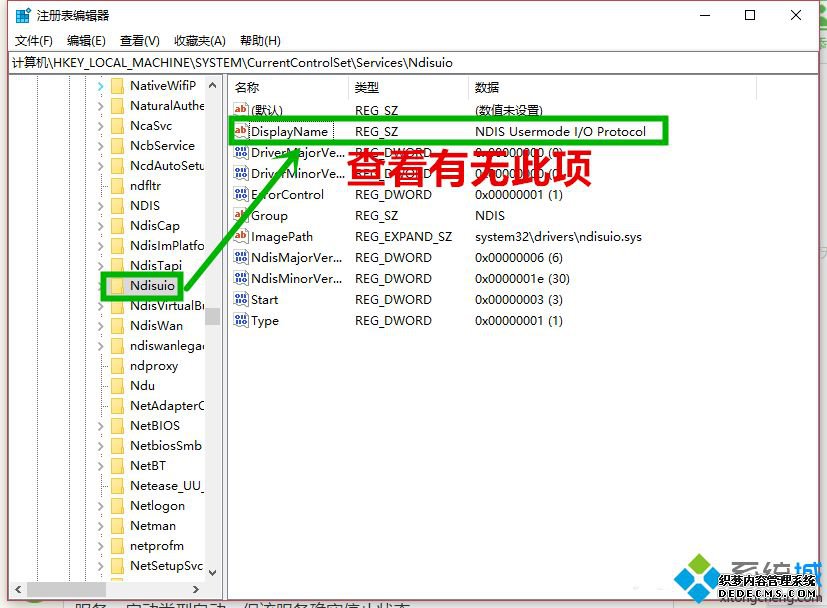The width and height of the screenshot is (827, 608).
Task: Select the binary icon of Type value
Action: click(241, 320)
